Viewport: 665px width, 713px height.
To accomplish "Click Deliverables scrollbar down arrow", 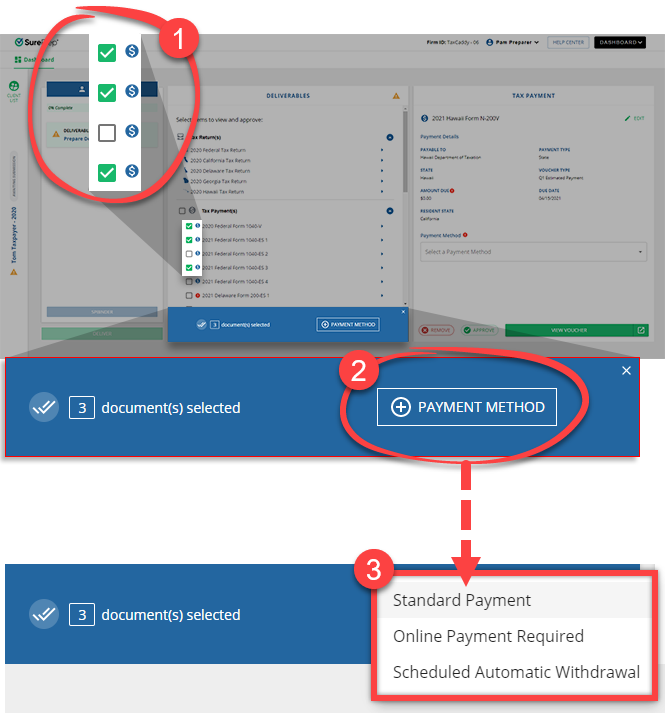I will [405, 303].
